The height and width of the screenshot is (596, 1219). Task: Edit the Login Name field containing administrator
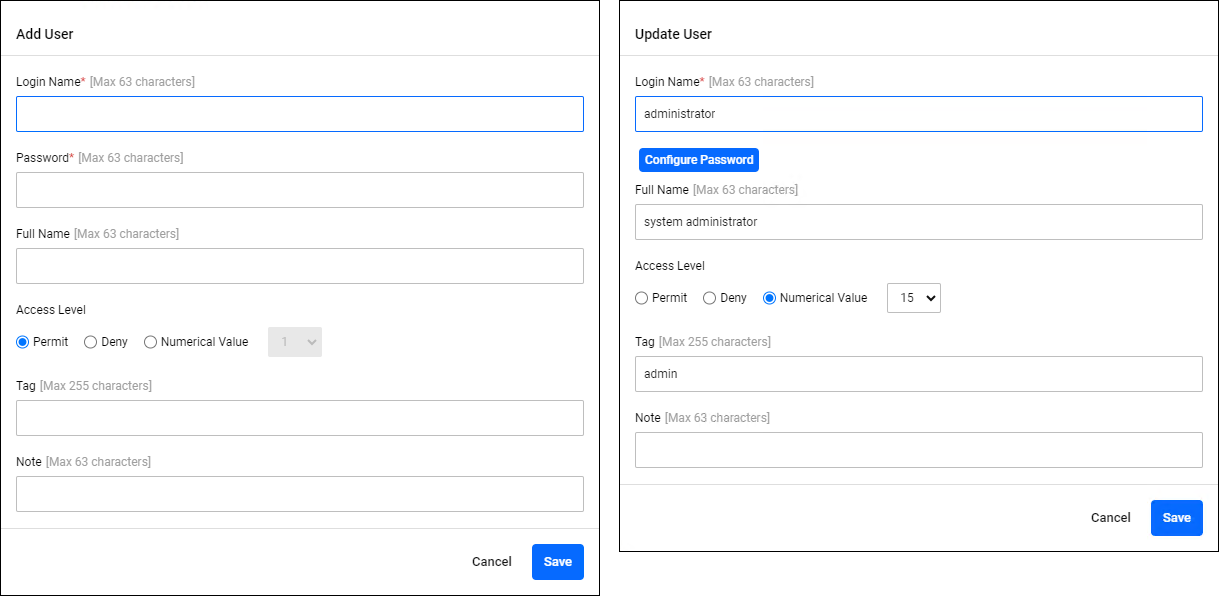click(x=918, y=114)
